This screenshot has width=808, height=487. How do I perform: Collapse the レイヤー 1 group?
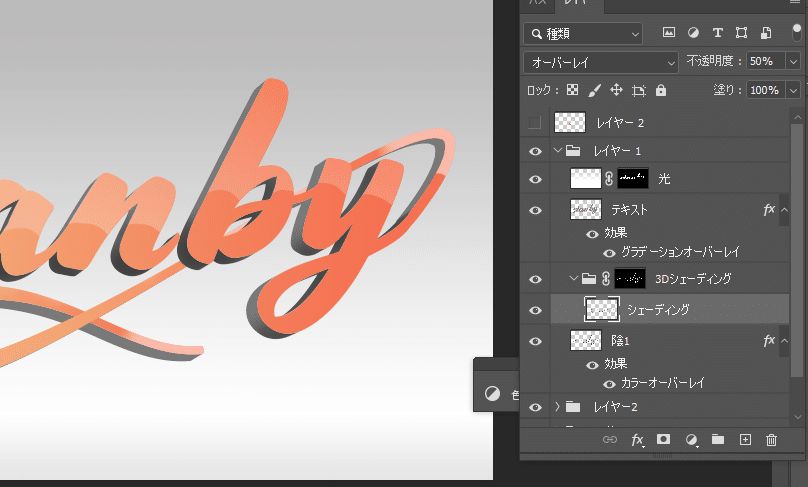[557, 150]
